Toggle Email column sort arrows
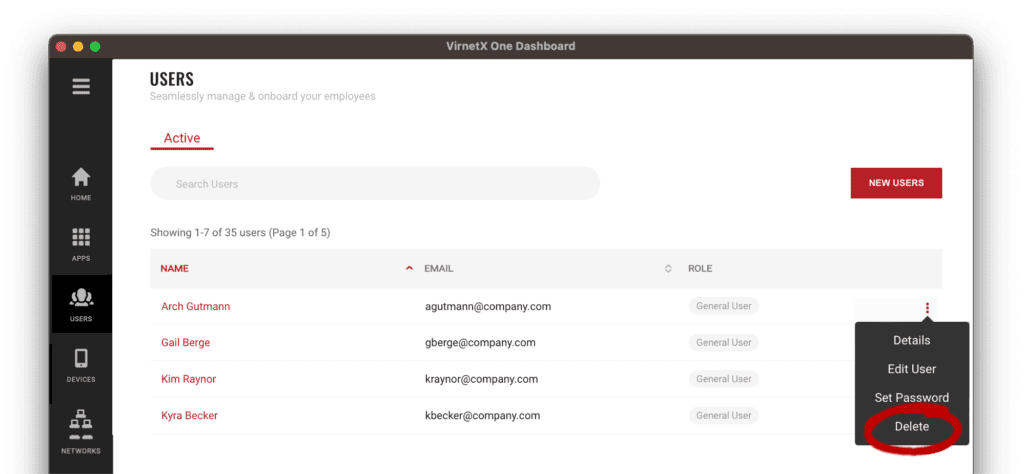The height and width of the screenshot is (474, 1024). click(x=668, y=268)
